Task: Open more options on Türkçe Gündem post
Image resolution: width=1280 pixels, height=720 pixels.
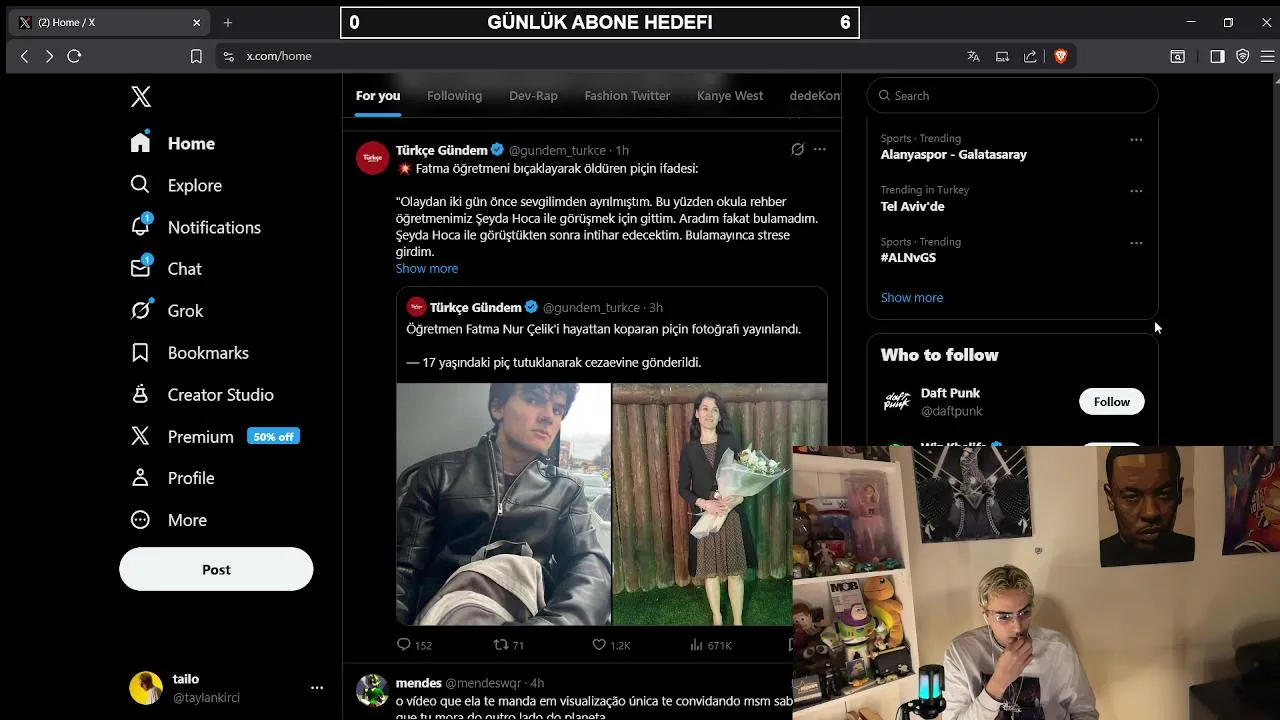Action: coord(820,149)
